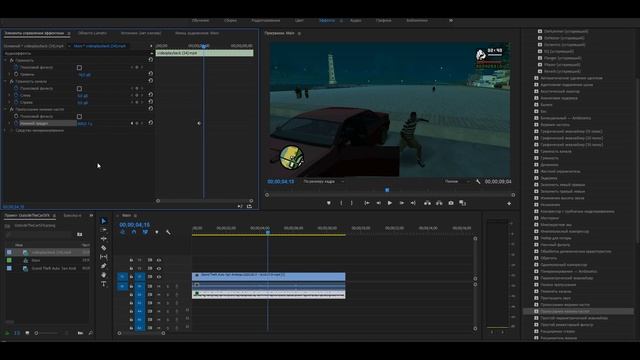Mark Out point in Program monitor

(x=352, y=203)
